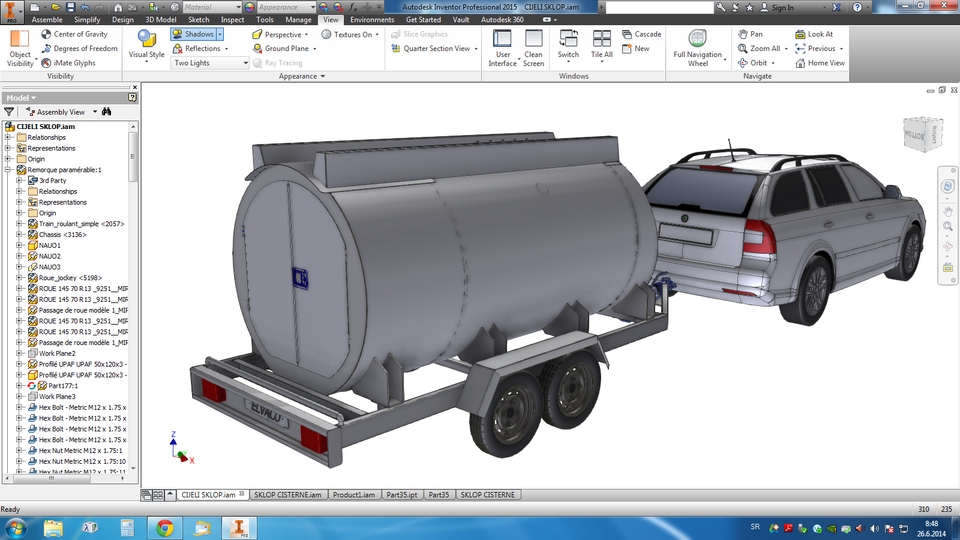Screen dimensions: 960x540
Task: Open the Sketch ribbon tab
Action: point(198,19)
